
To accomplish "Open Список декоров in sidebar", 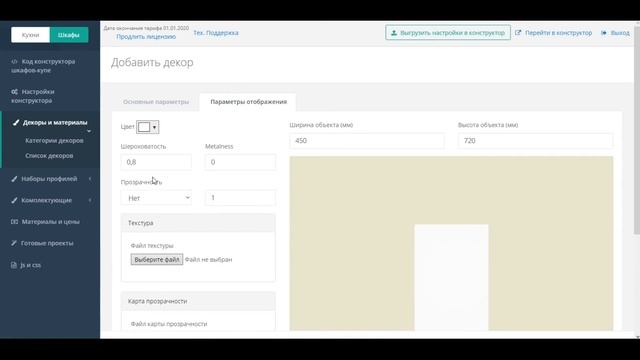I will tap(49, 156).
